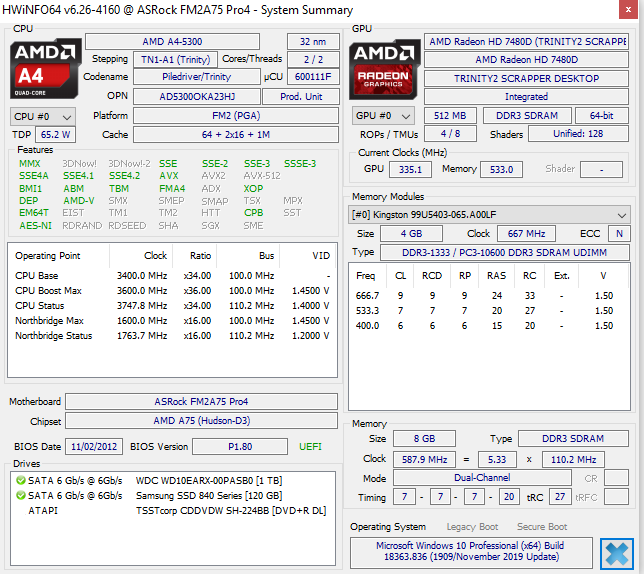The image size is (644, 574).
Task: Select the 400.0 memory timing row
Action: pos(489,326)
